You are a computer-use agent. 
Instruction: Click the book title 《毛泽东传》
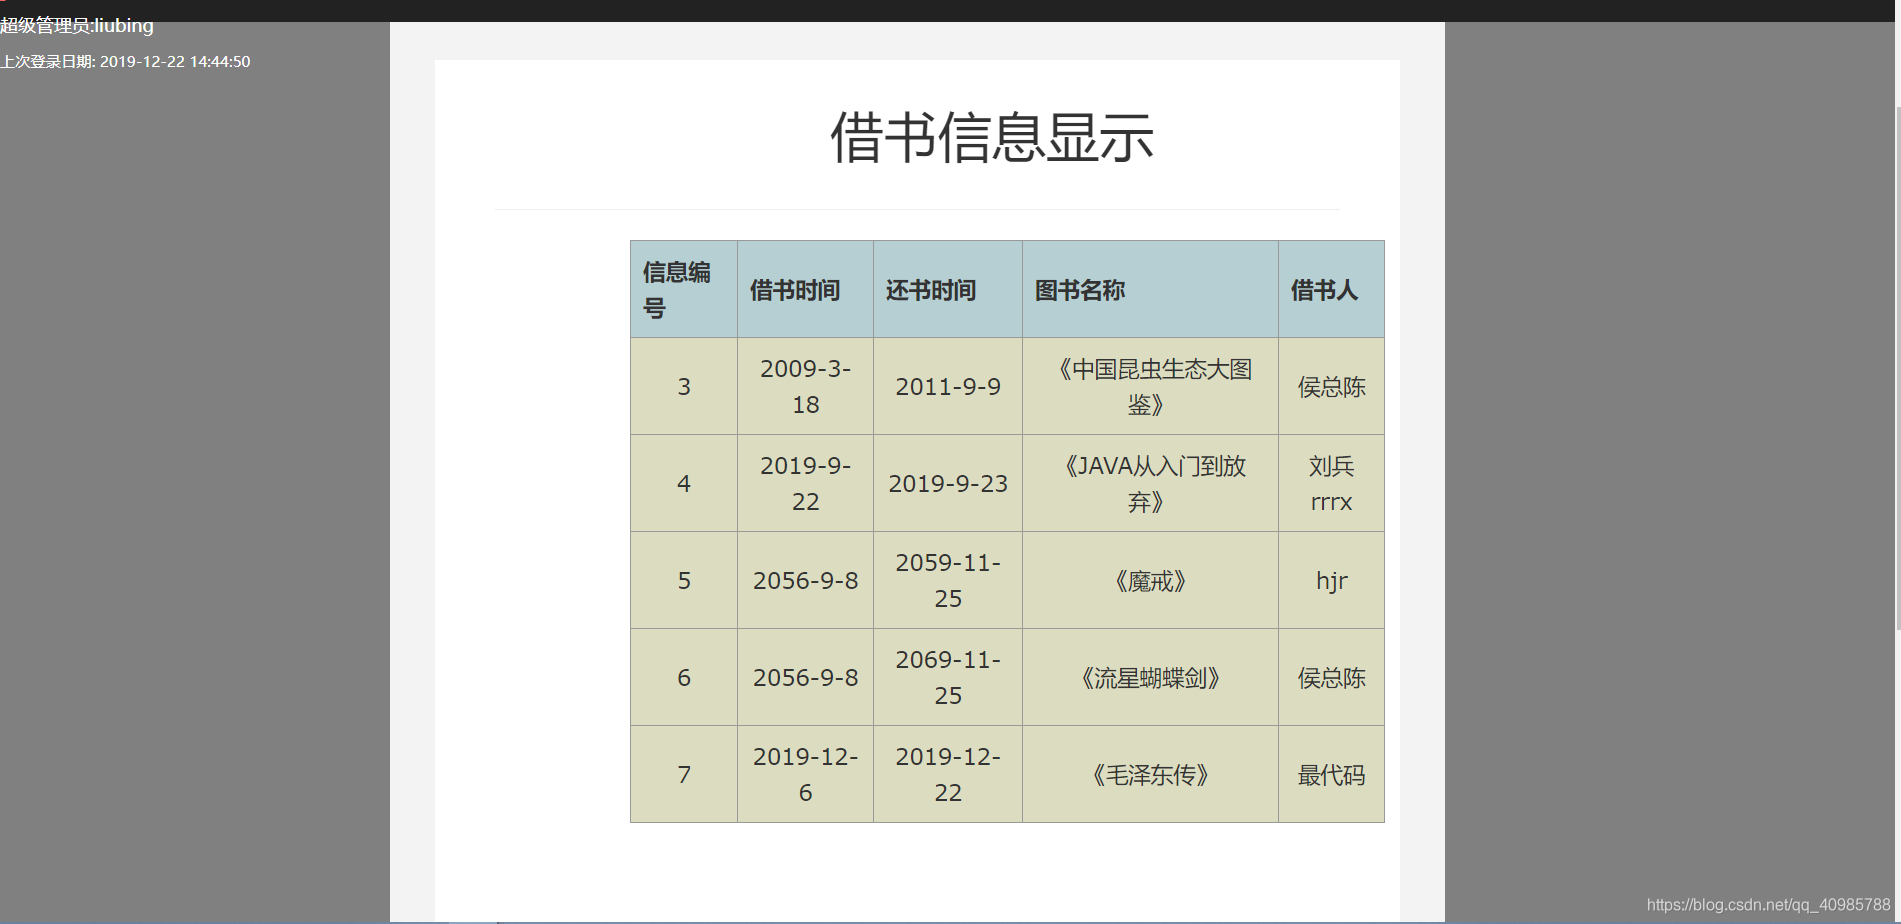1150,774
